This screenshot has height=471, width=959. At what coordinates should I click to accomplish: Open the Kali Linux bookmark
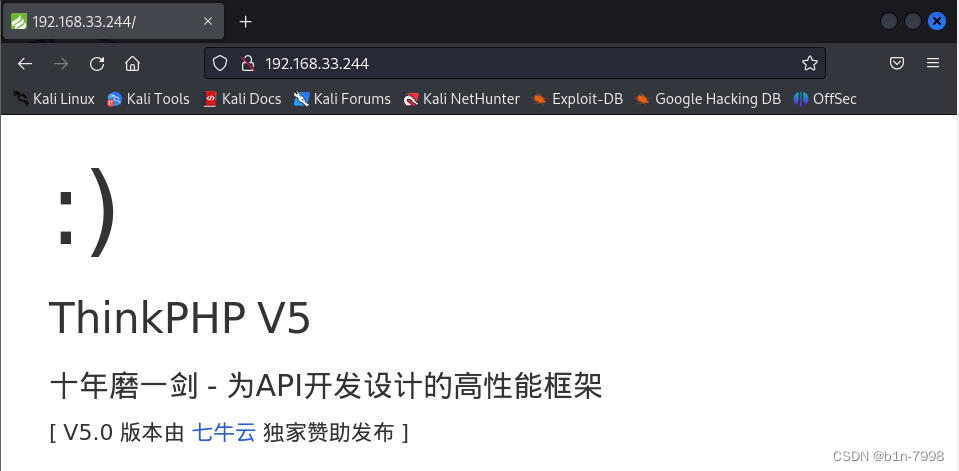point(54,98)
